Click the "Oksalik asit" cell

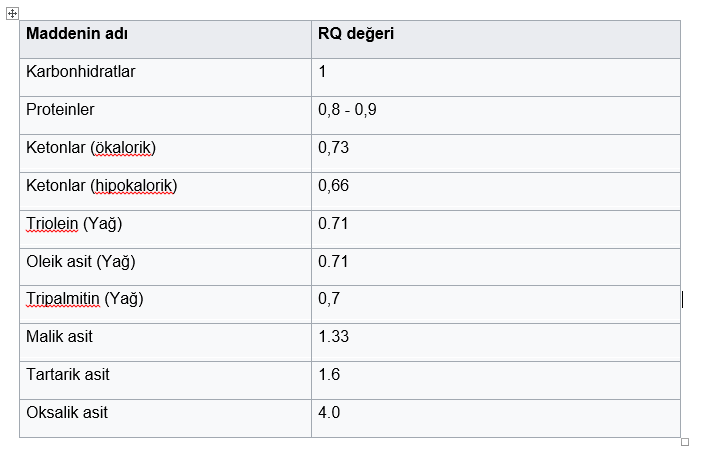pyautogui.click(x=67, y=413)
